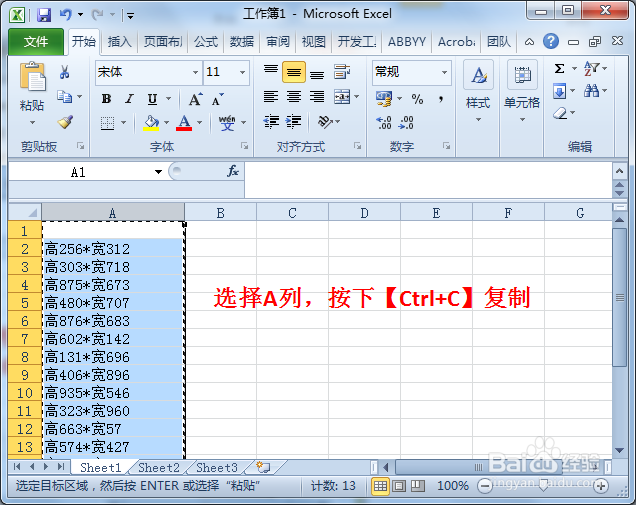Click the row 5 header
636x505 pixels.
[x=24, y=303]
